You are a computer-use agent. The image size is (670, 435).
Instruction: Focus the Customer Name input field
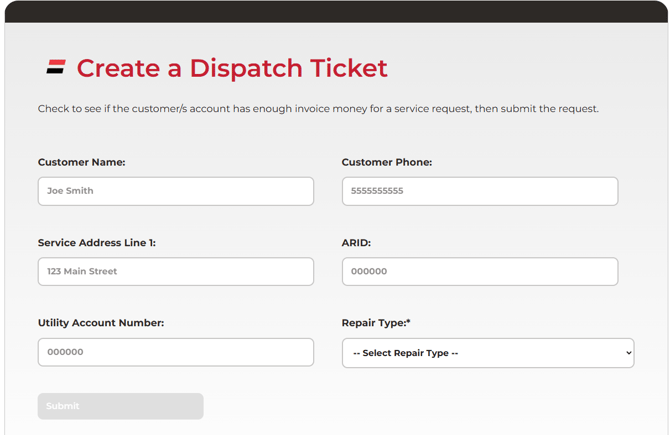pos(176,191)
